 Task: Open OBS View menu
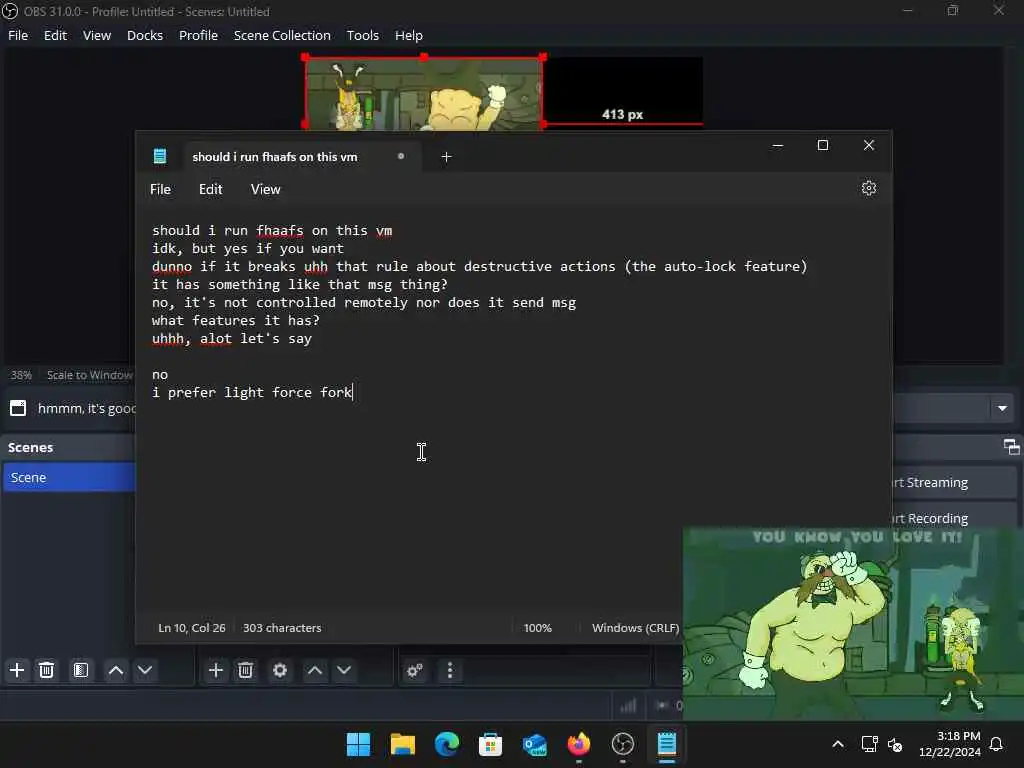[x=97, y=35]
